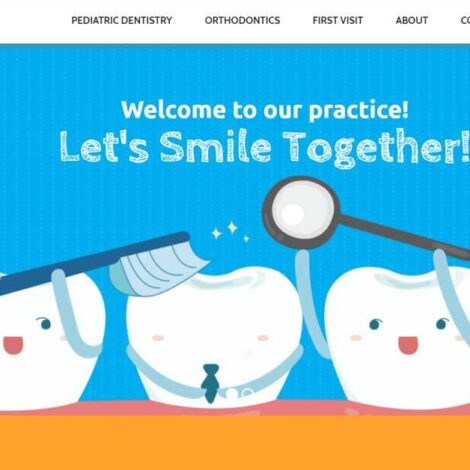Click the Welcome to our practice heading
This screenshot has height=470, width=470.
tap(265, 110)
